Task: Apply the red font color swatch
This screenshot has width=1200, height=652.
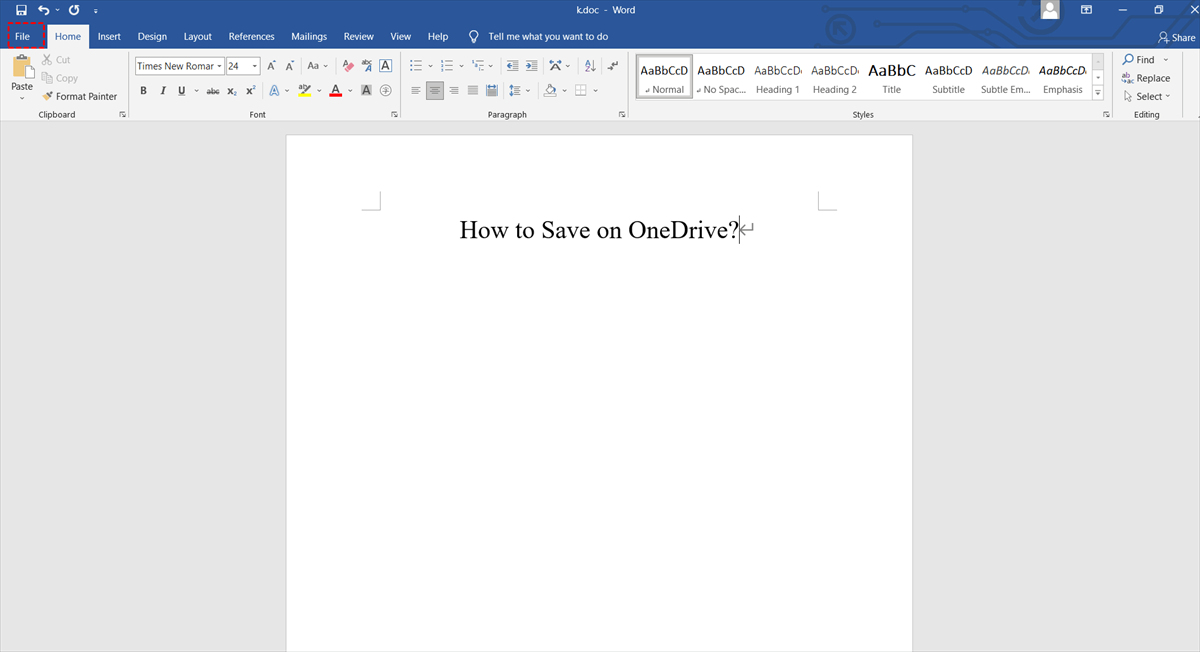Action: (x=335, y=91)
